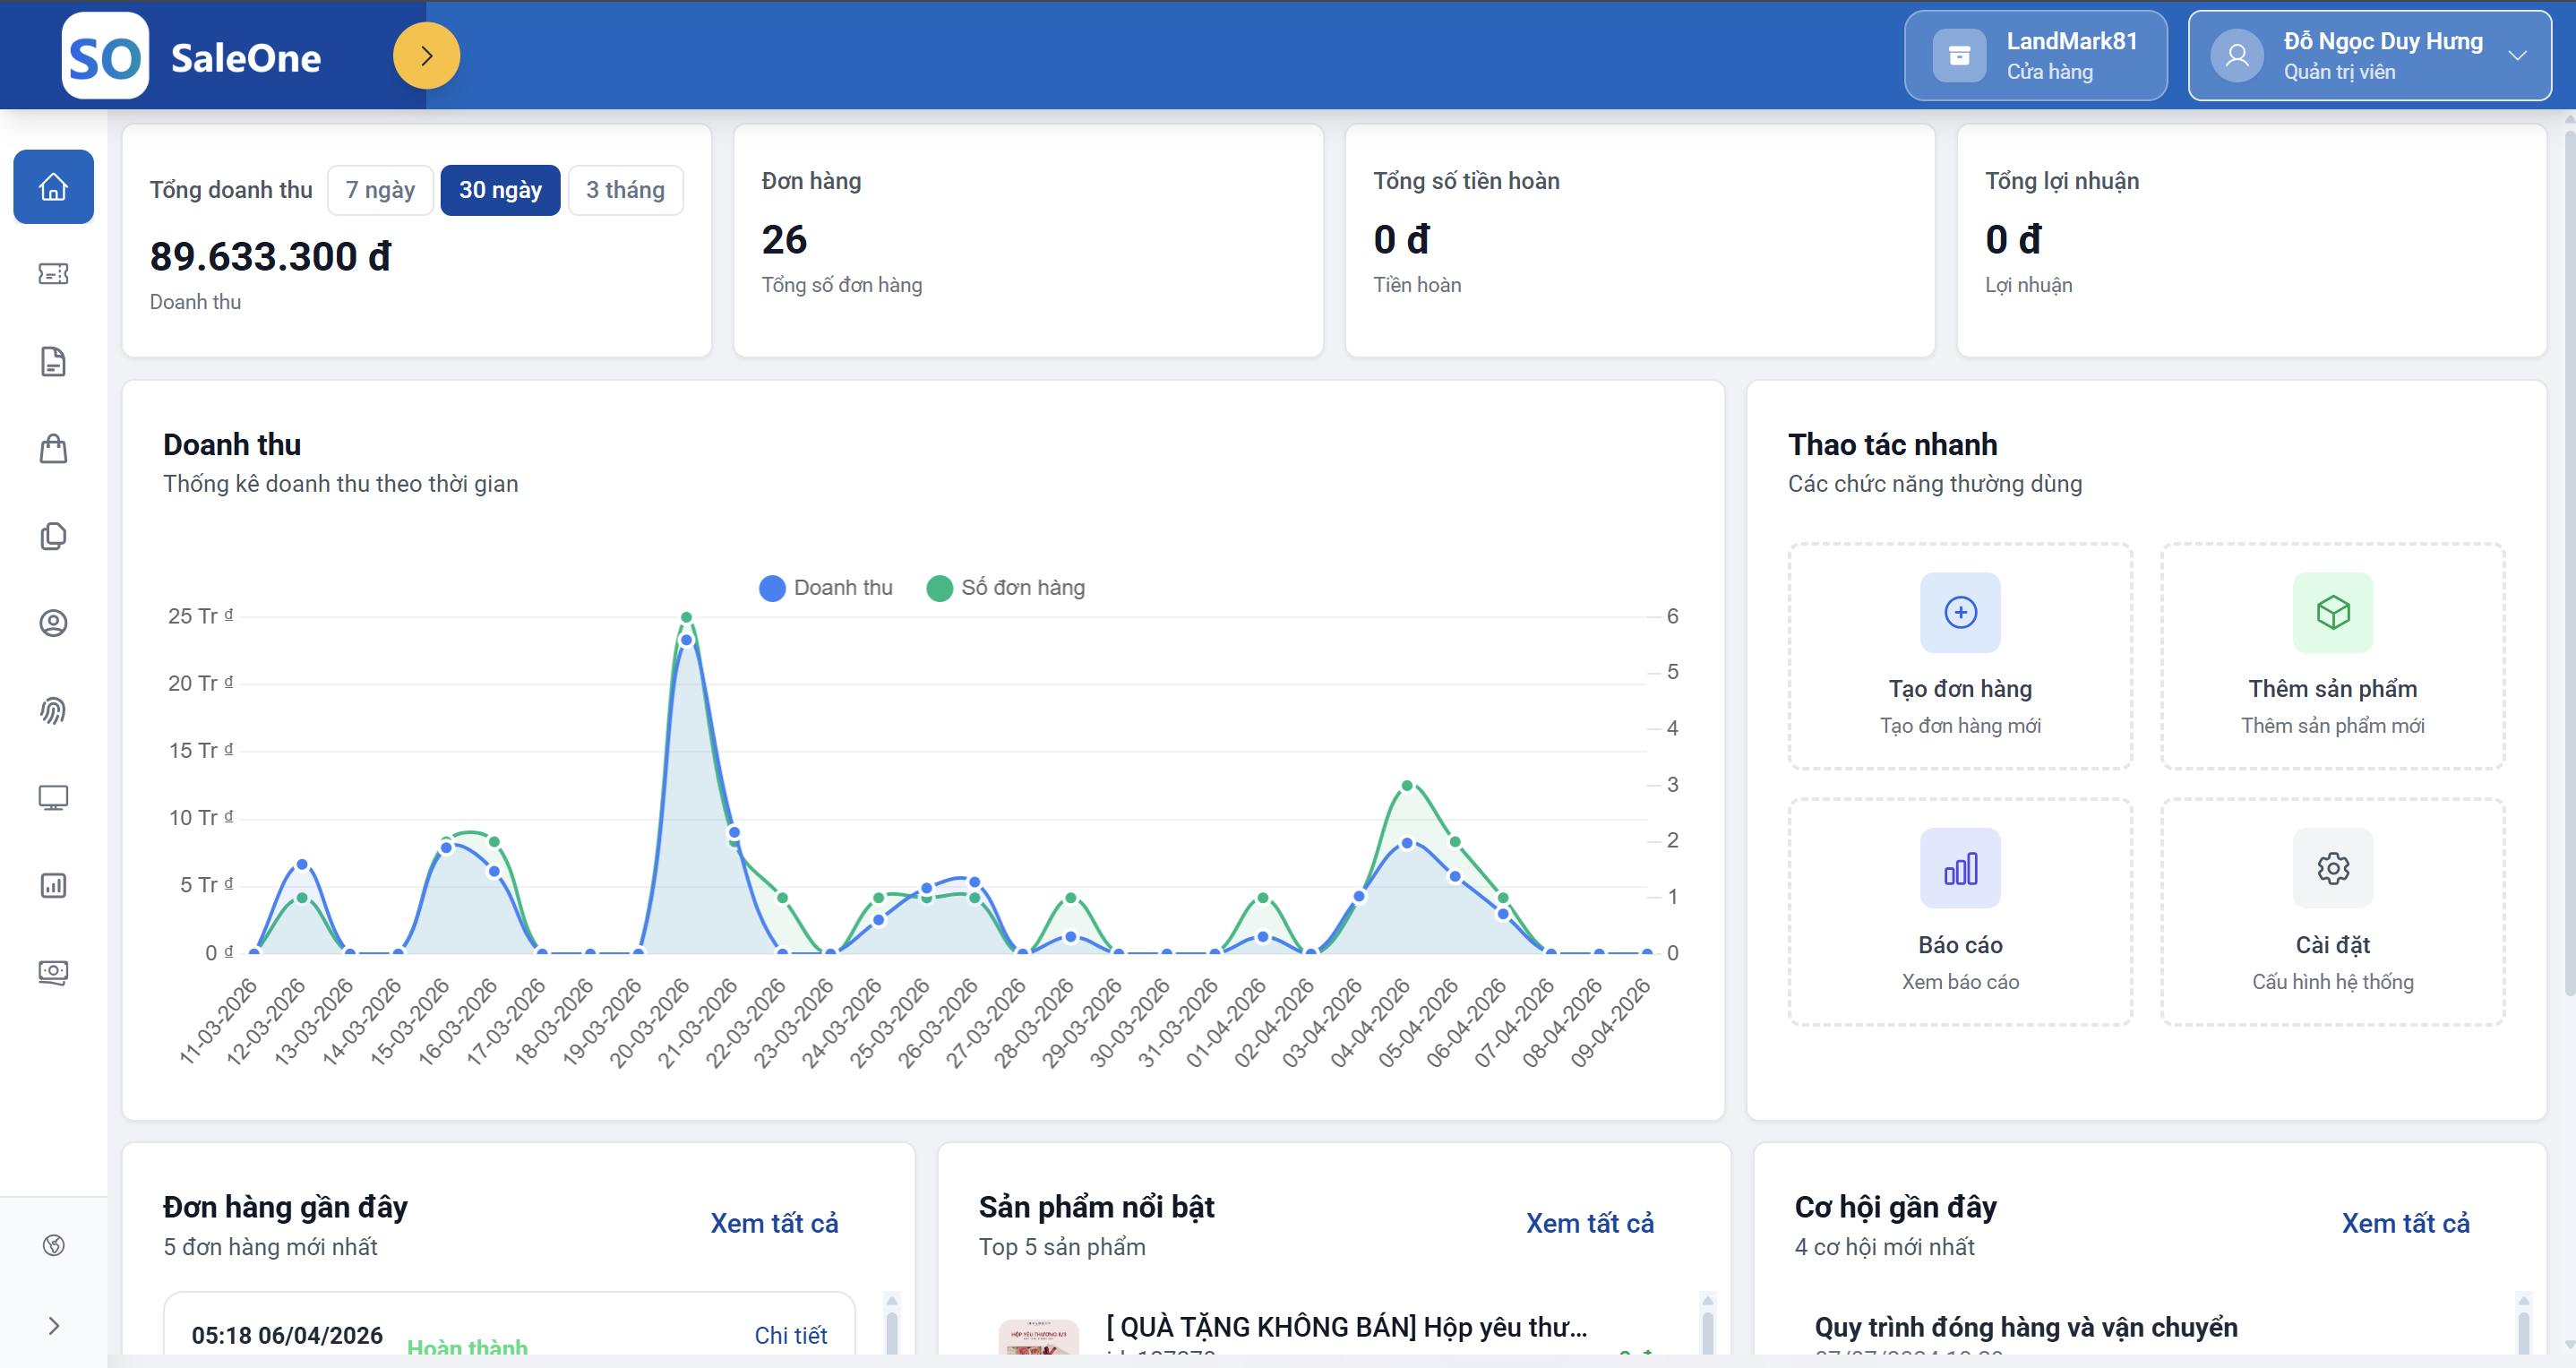Open the bar chart report sidebar icon
Image resolution: width=2576 pixels, height=1368 pixels.
coord(53,885)
